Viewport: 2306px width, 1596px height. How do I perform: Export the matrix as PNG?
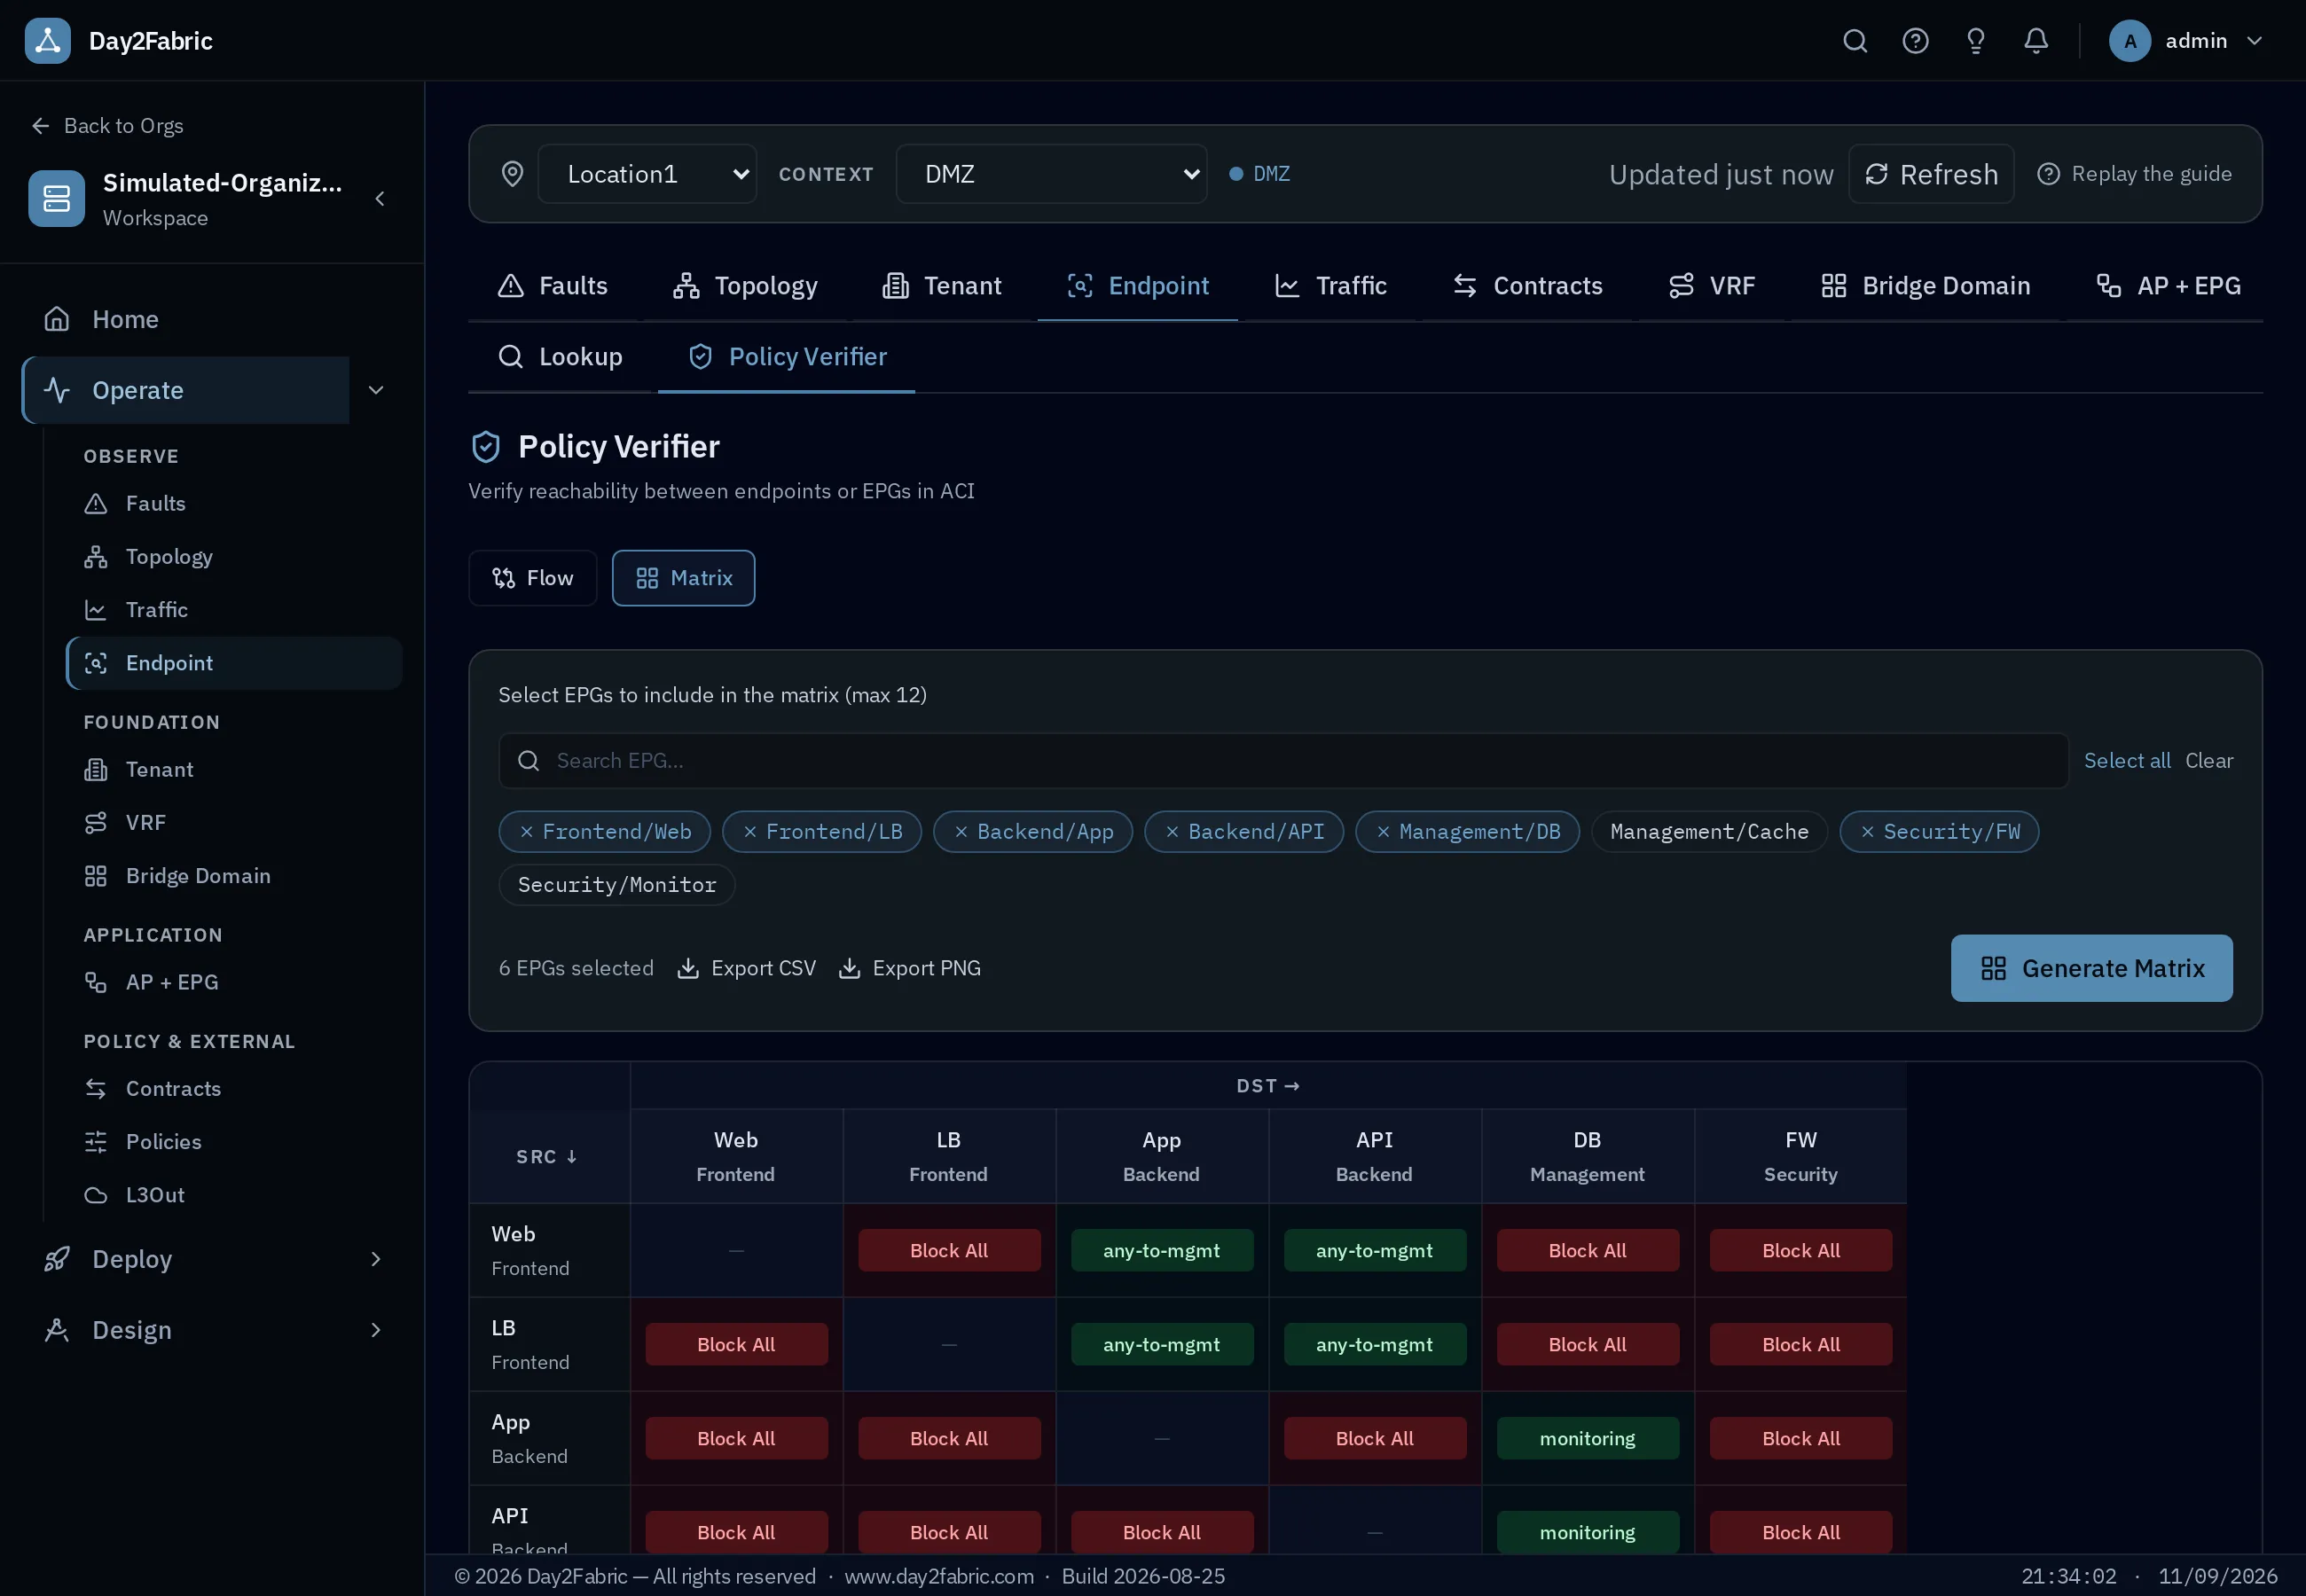(910, 968)
